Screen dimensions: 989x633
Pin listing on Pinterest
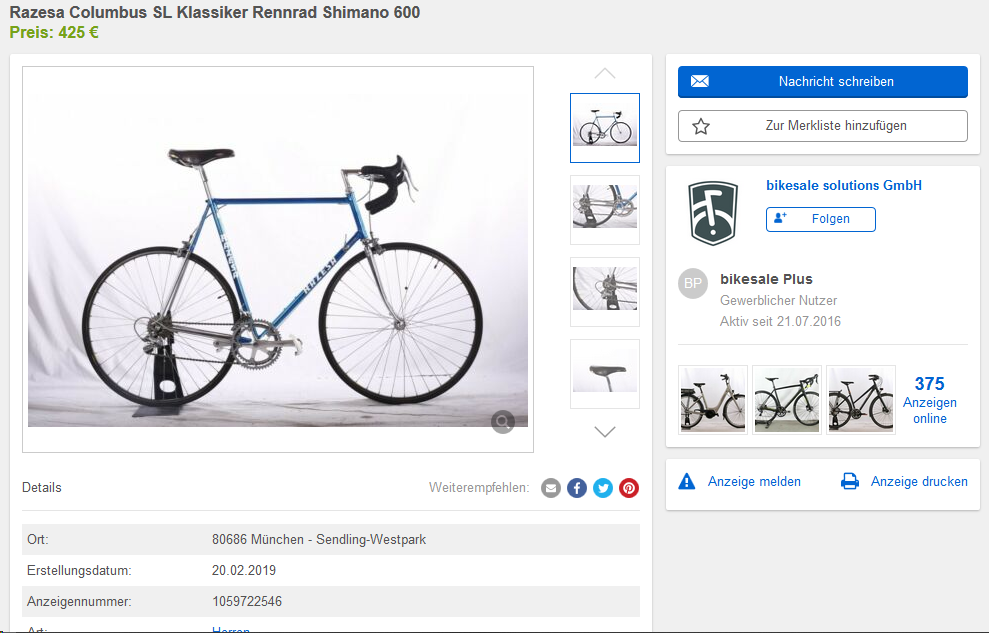coord(629,488)
